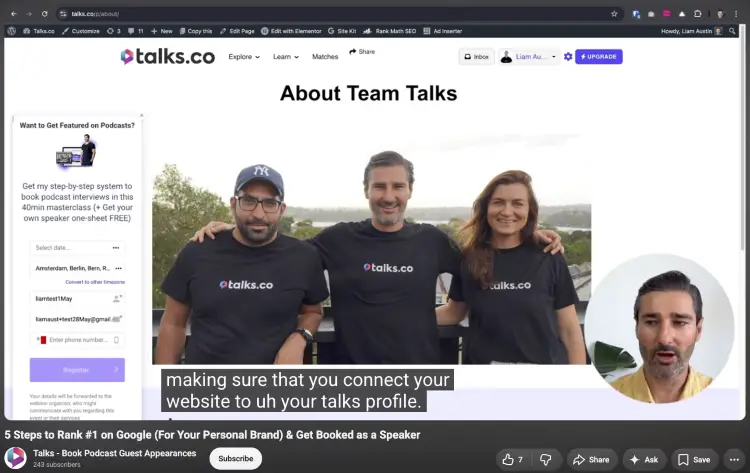Click the team photo image

tap(372, 250)
